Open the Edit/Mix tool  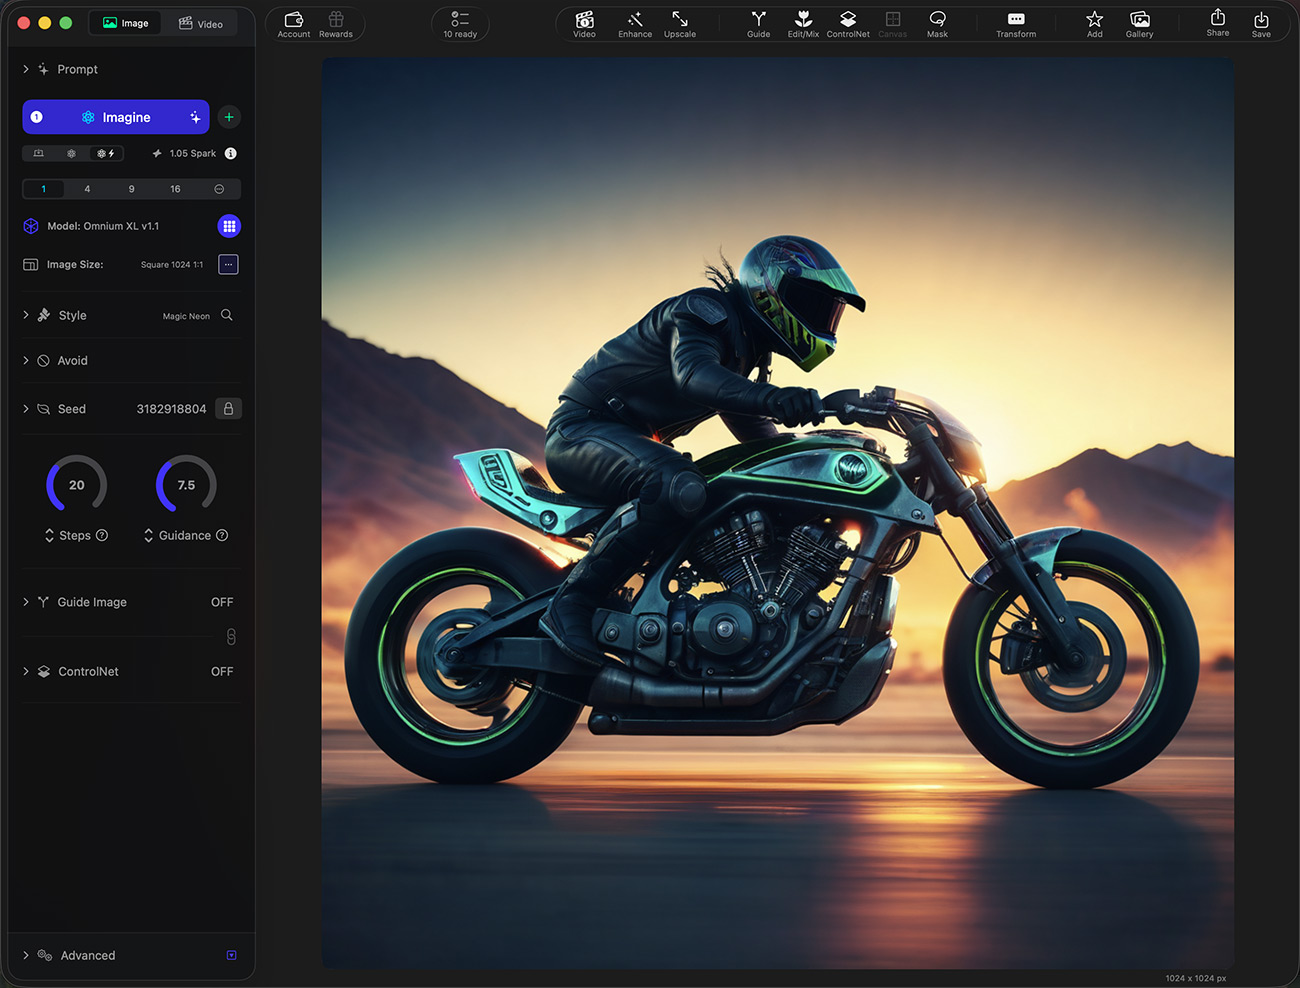[x=803, y=24]
